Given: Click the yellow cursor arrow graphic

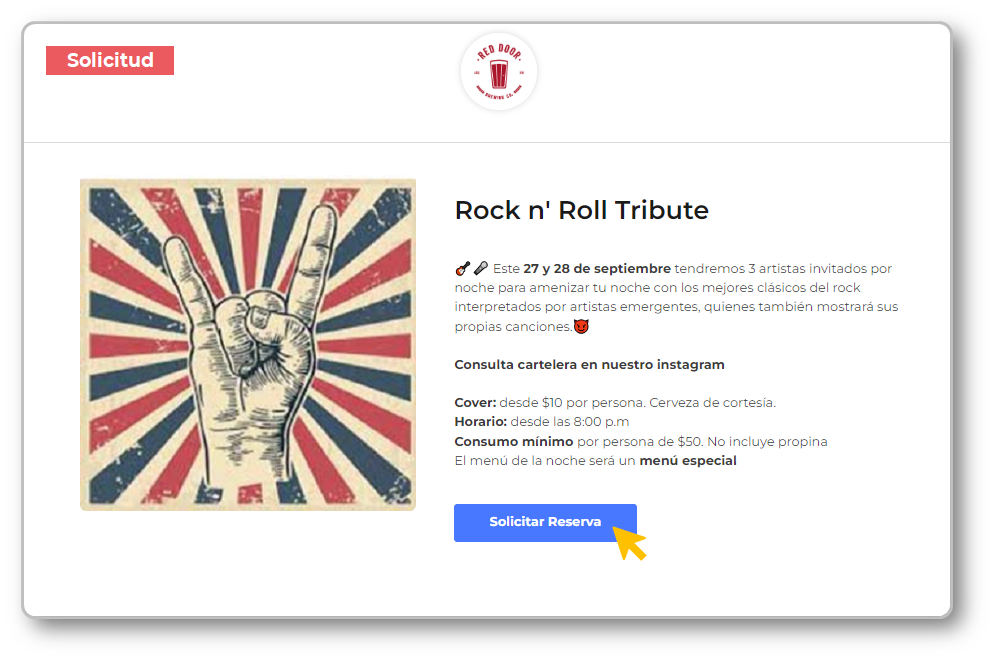Looking at the screenshot, I should [x=629, y=543].
